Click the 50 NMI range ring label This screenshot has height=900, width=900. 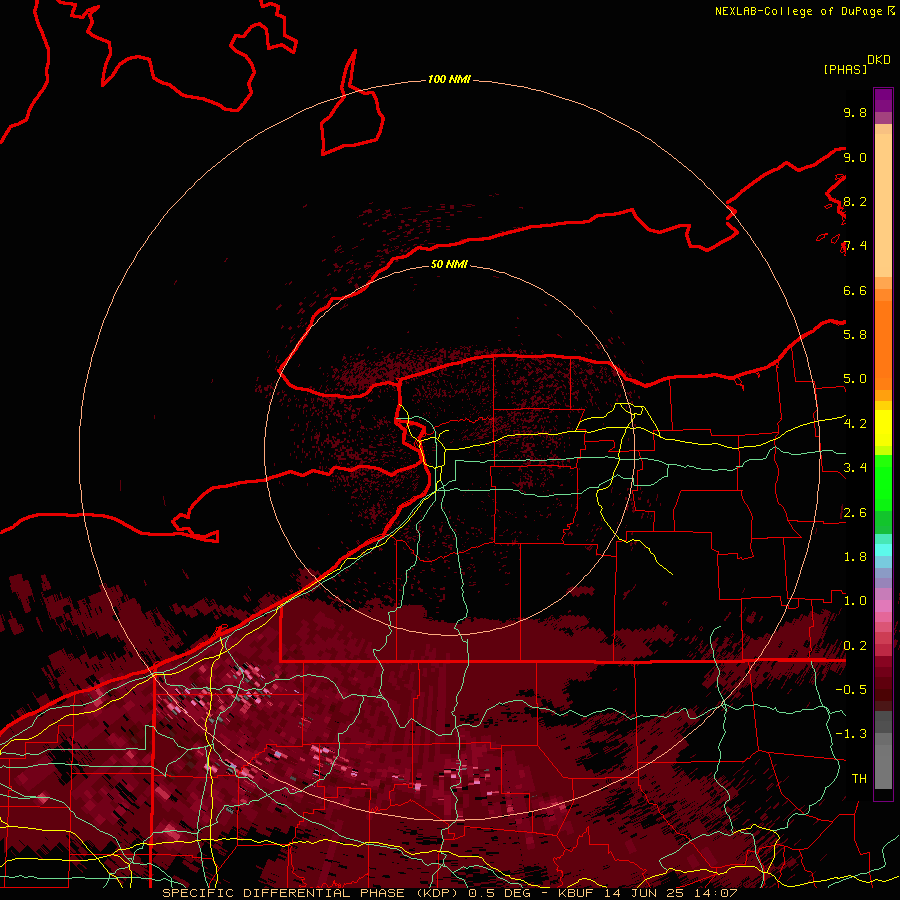click(x=449, y=264)
